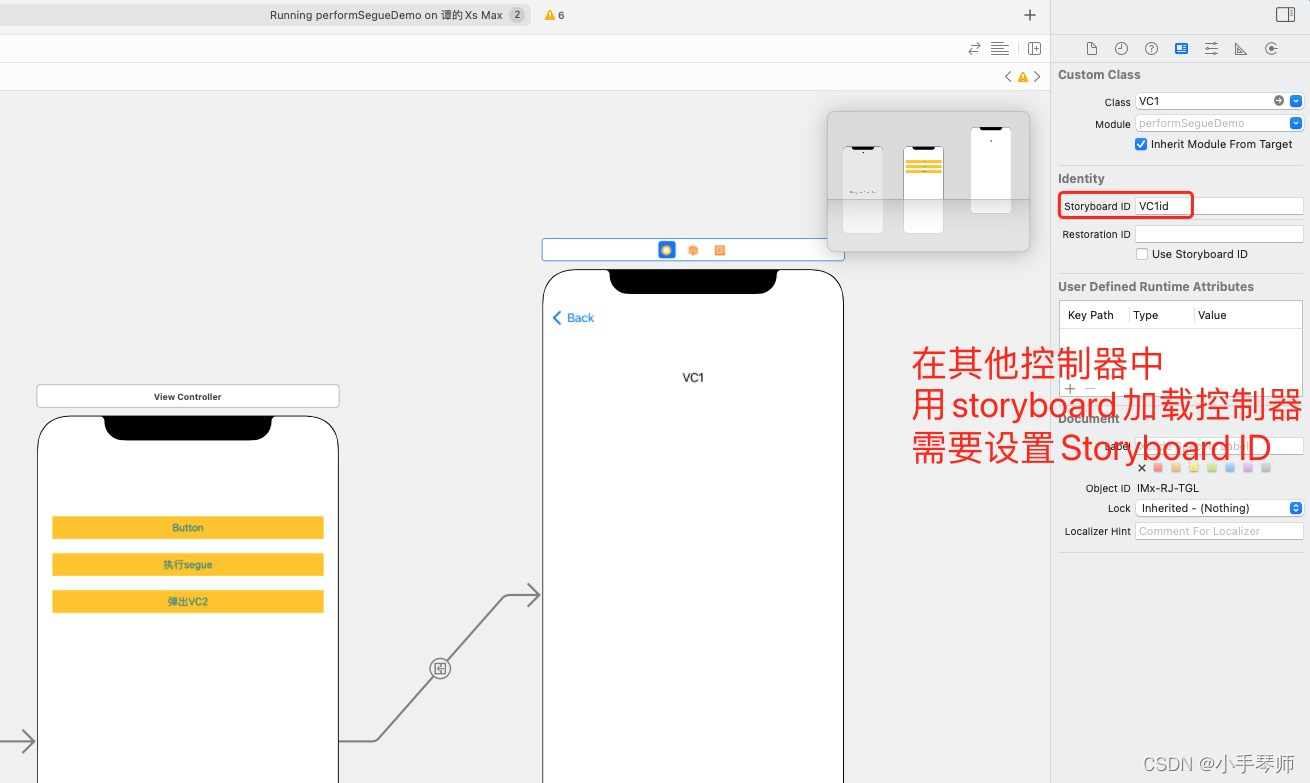
Task: Click the 6 warnings indicator in the toolbar
Action: coord(554,15)
